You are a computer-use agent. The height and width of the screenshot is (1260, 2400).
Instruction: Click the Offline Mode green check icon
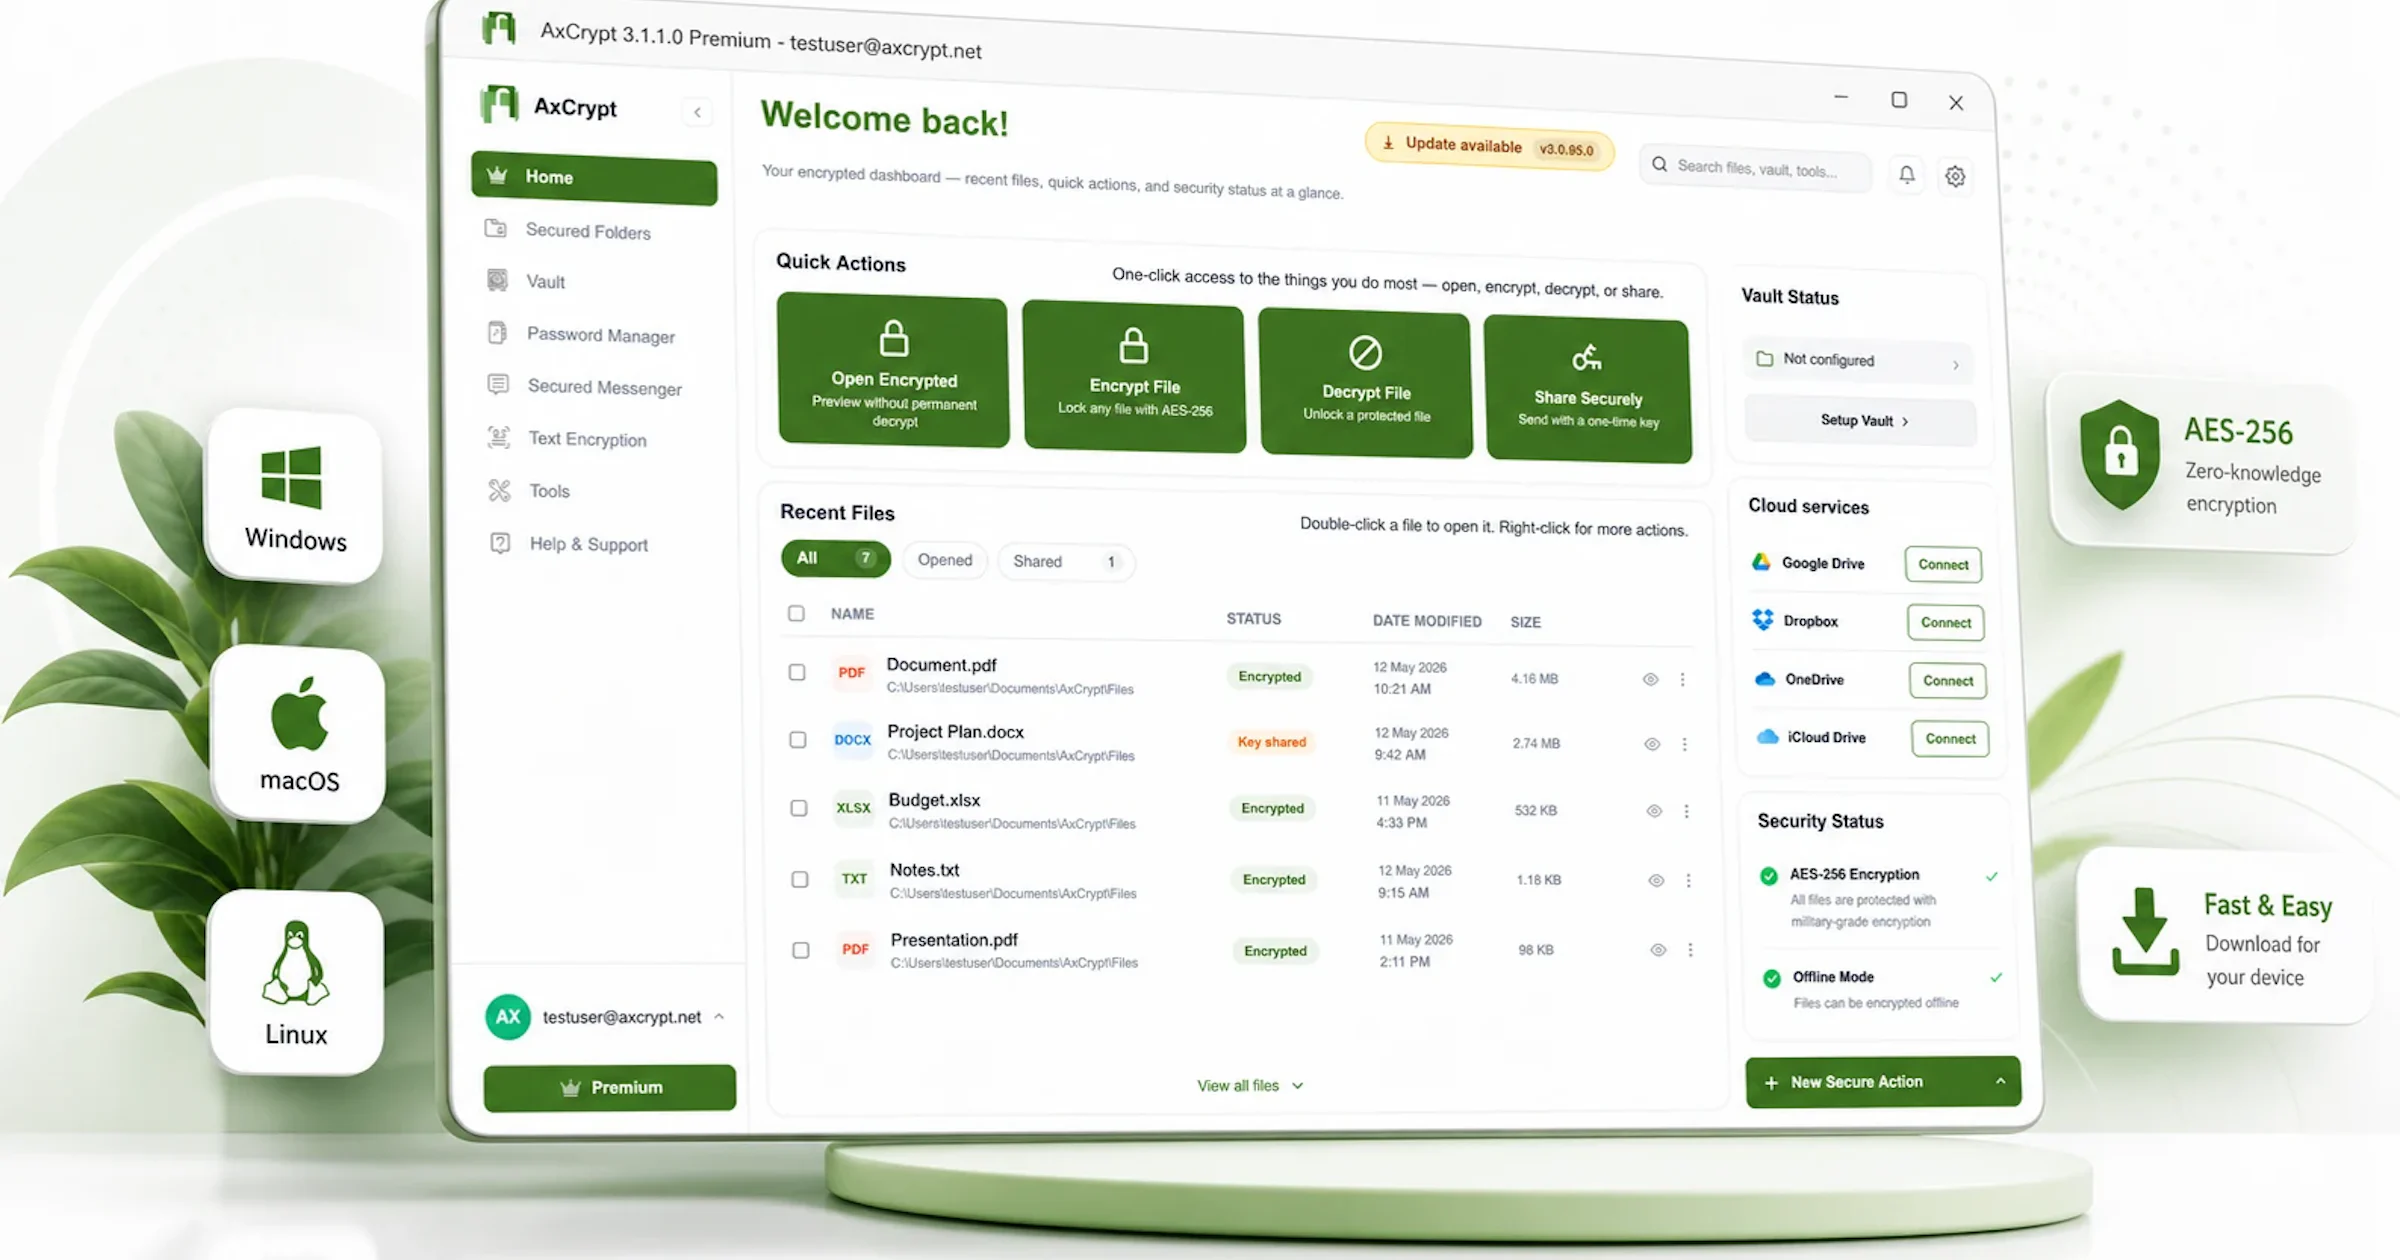1772,978
